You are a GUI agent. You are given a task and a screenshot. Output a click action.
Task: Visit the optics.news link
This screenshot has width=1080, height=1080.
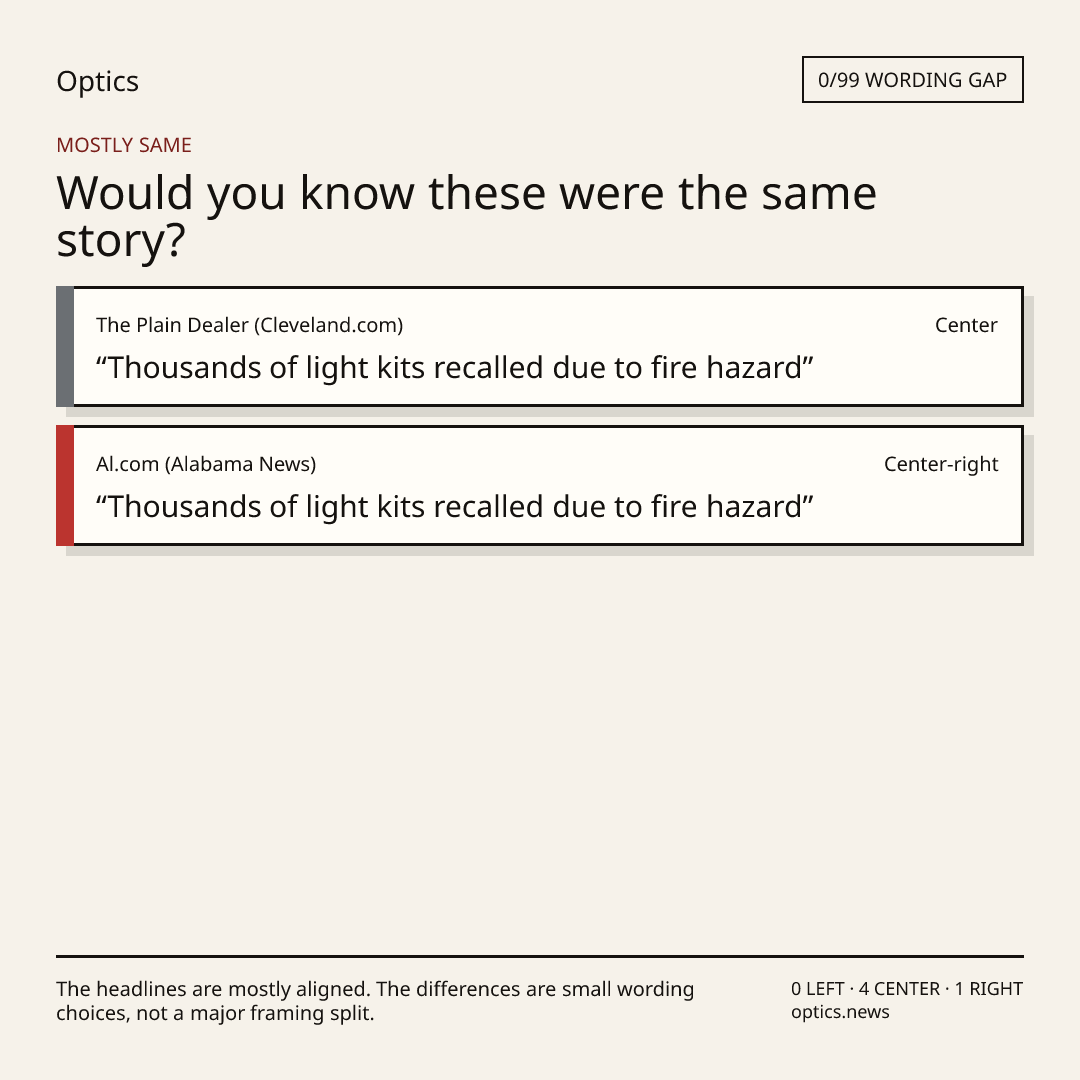click(840, 1012)
